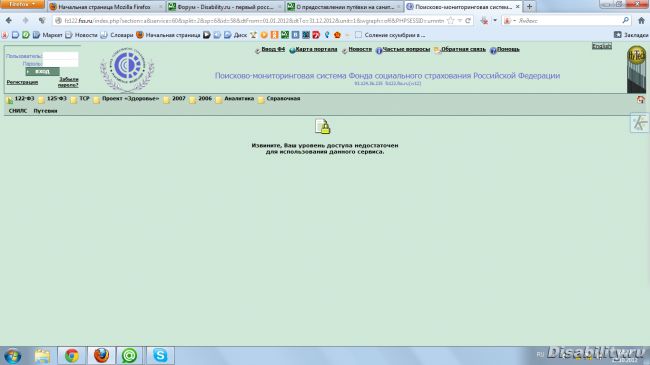
Task: Open the Ввод Ф4 link
Action: point(273,49)
